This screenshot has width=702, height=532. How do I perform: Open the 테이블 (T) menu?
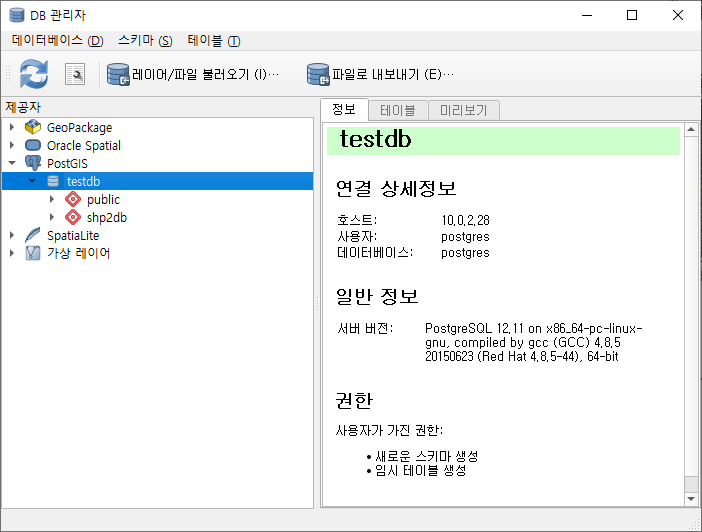click(x=214, y=41)
